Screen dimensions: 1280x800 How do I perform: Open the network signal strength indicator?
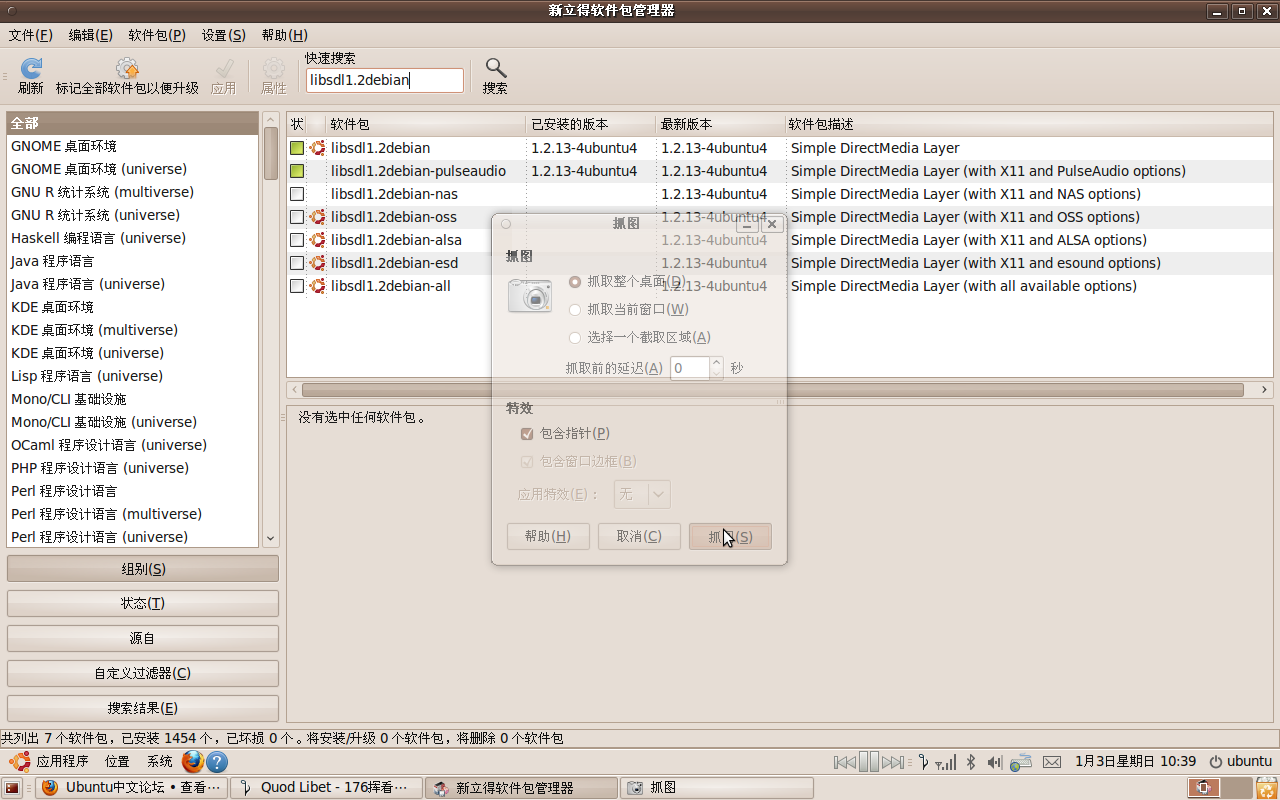click(x=946, y=762)
